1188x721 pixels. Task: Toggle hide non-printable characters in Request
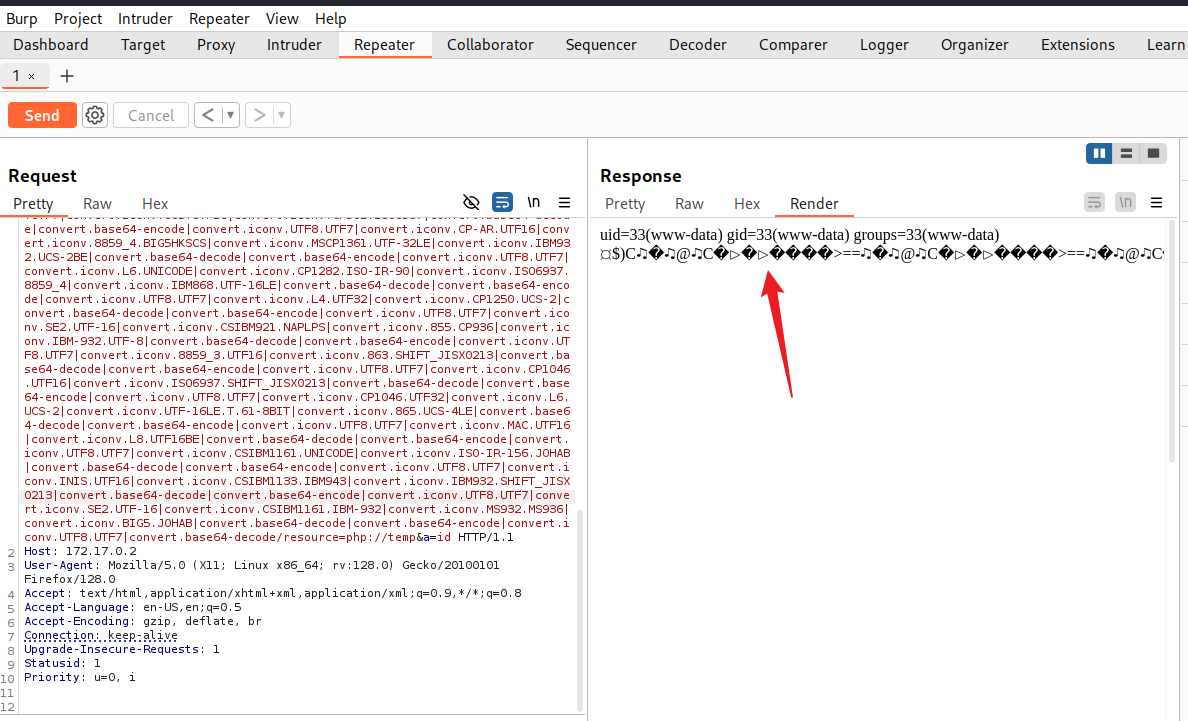point(471,202)
